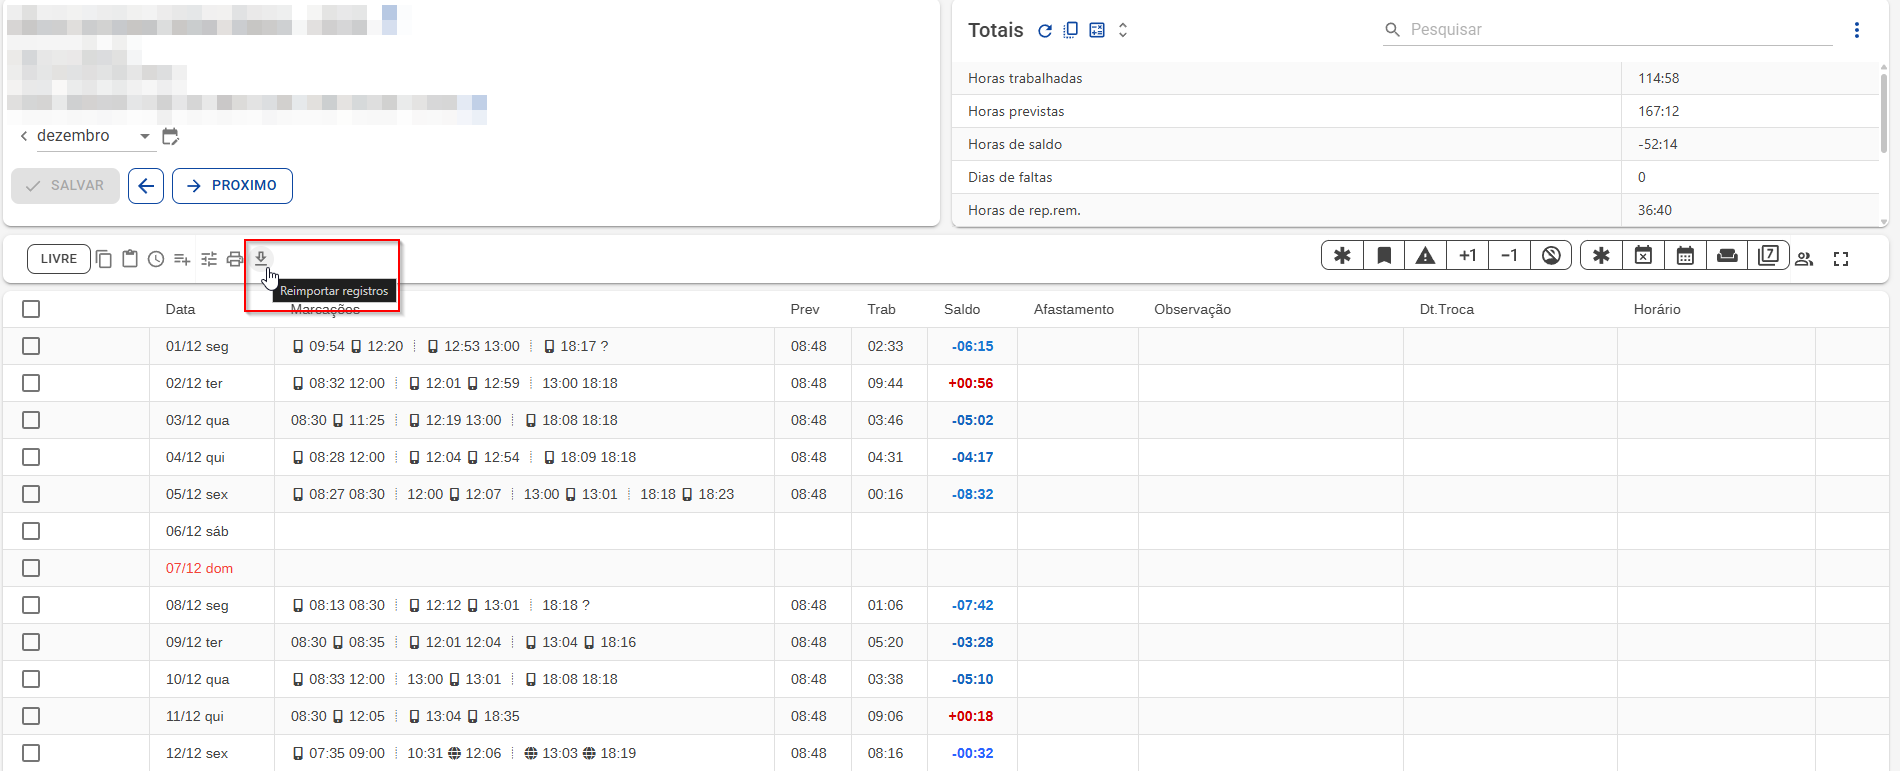Click the calendar grid icon
The width and height of the screenshot is (1900, 771).
1685,256
